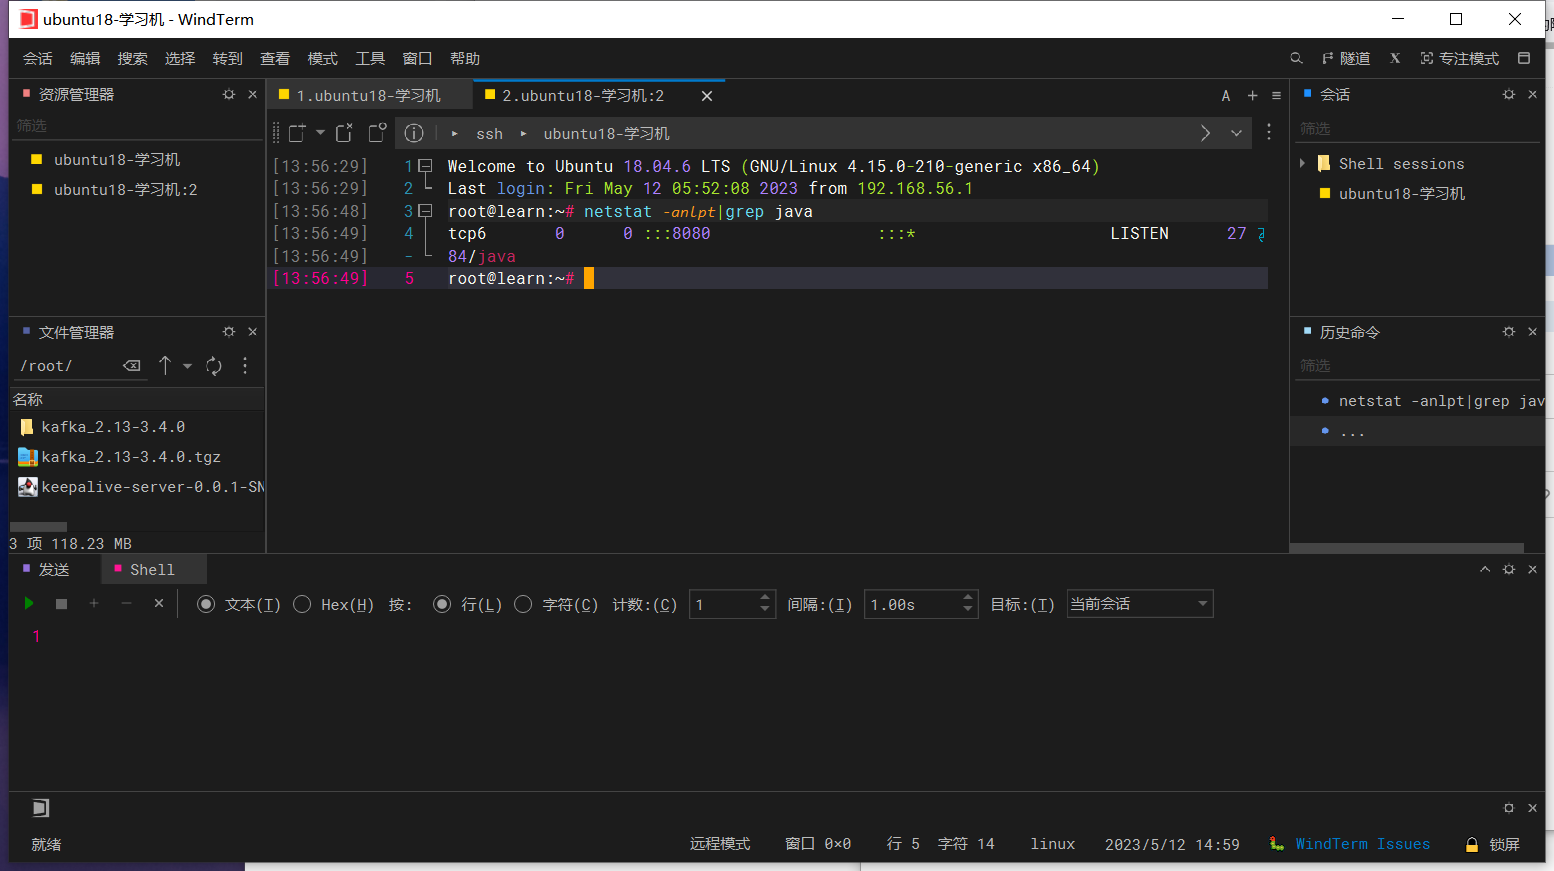
Task: Select the 文本(T) radio button
Action: (x=206, y=604)
